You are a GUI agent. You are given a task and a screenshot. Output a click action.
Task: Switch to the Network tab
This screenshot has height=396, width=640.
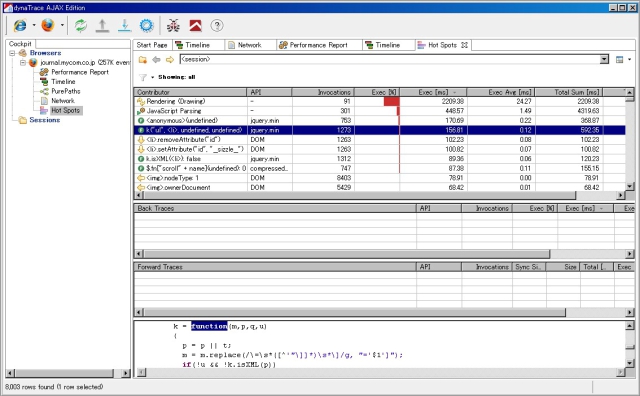(x=249, y=45)
